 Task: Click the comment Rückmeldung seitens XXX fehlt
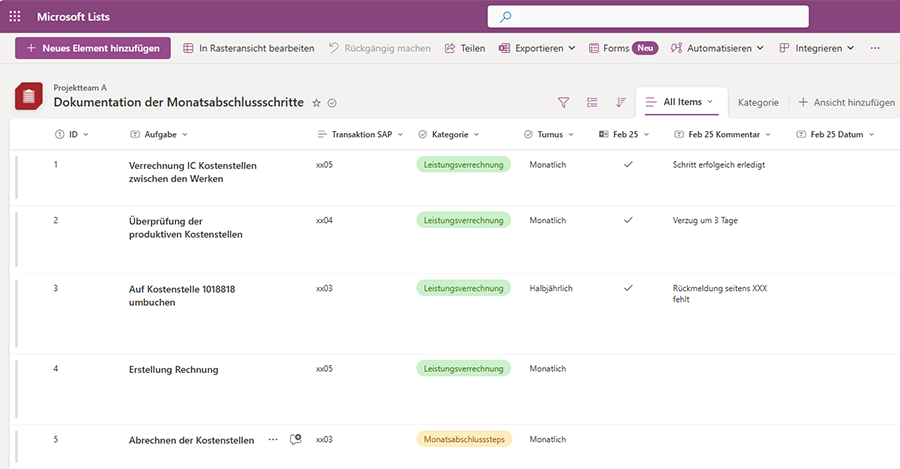pyautogui.click(x=720, y=293)
